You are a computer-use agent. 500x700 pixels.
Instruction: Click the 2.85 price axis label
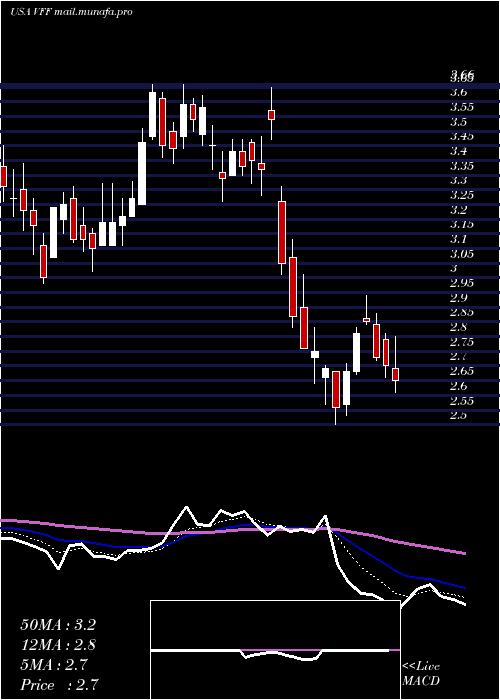(x=462, y=312)
